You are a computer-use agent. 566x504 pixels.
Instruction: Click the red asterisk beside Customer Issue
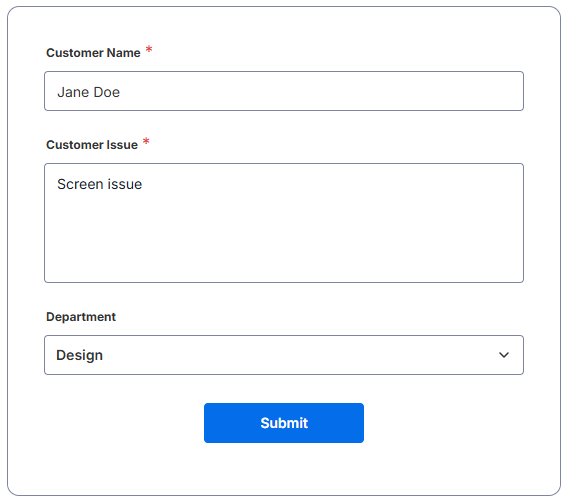pyautogui.click(x=146, y=141)
